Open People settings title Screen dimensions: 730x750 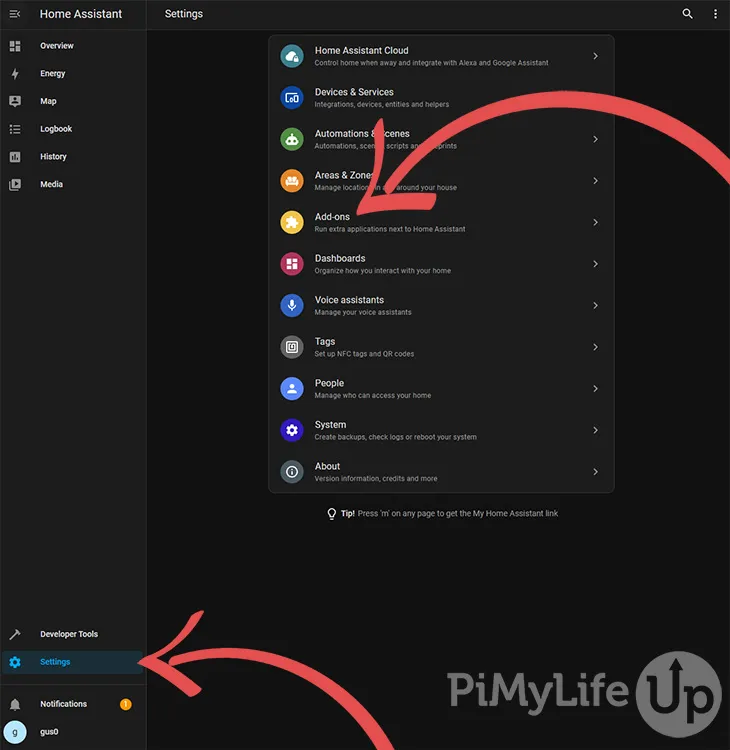(x=329, y=384)
